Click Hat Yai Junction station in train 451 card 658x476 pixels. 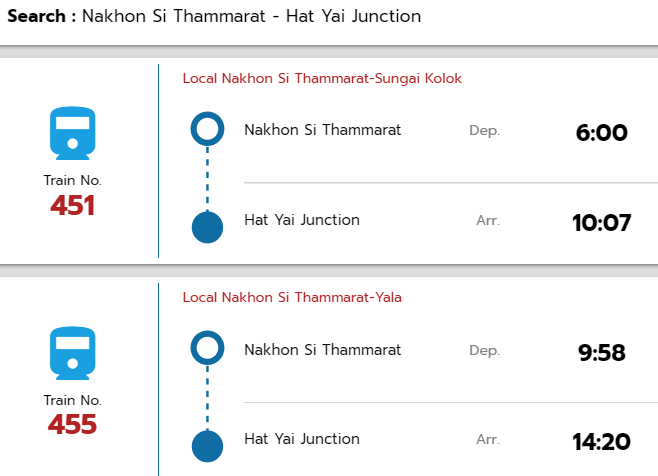point(302,220)
